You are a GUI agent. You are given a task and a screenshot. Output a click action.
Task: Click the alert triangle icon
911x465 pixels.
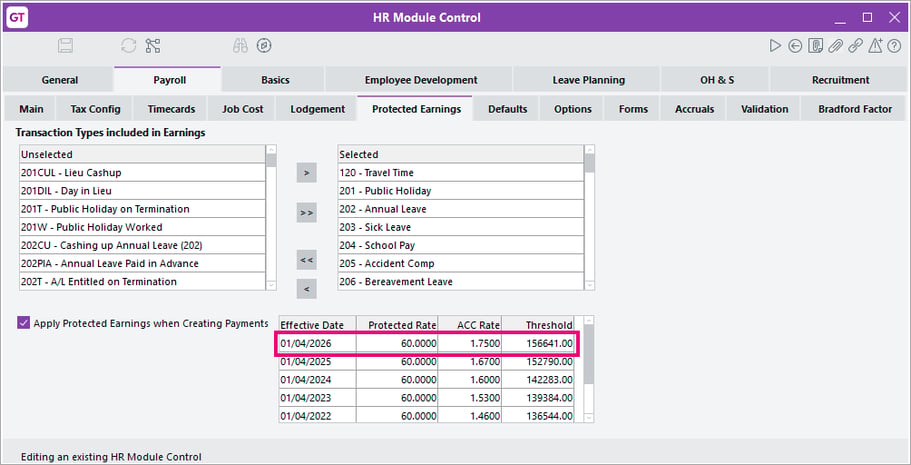pos(875,46)
